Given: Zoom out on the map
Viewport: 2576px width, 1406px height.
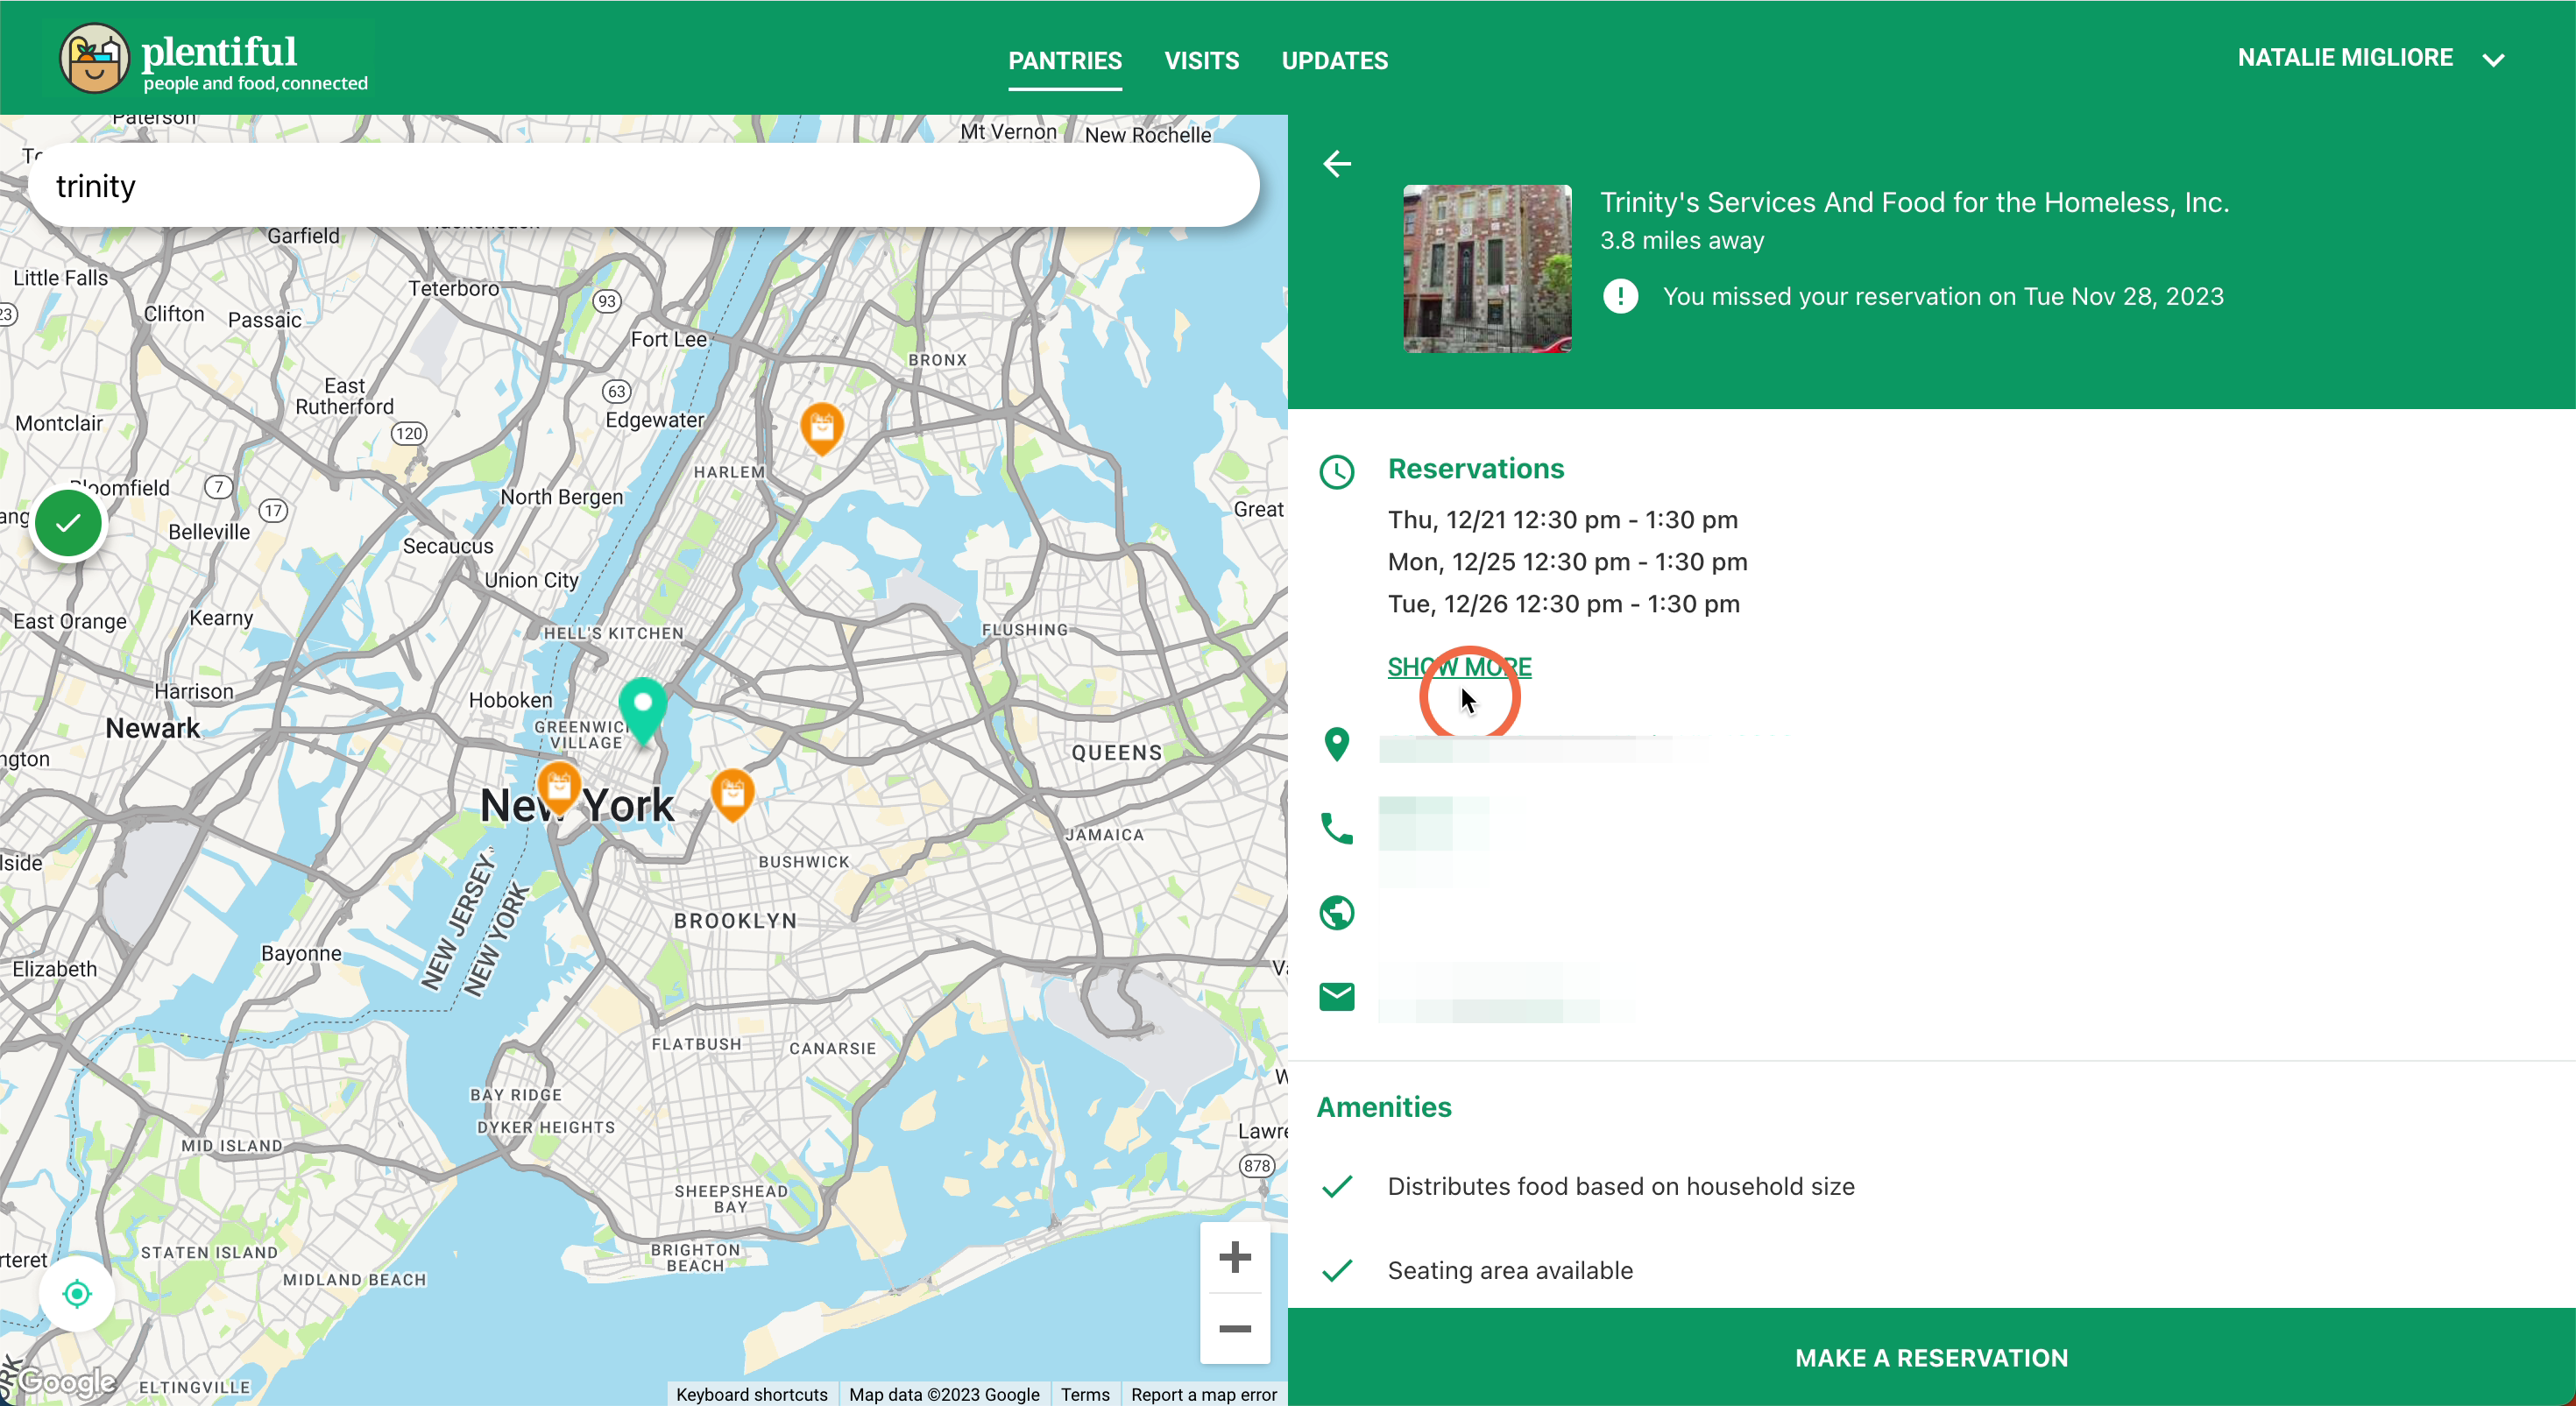Looking at the screenshot, I should coord(1235,1328).
